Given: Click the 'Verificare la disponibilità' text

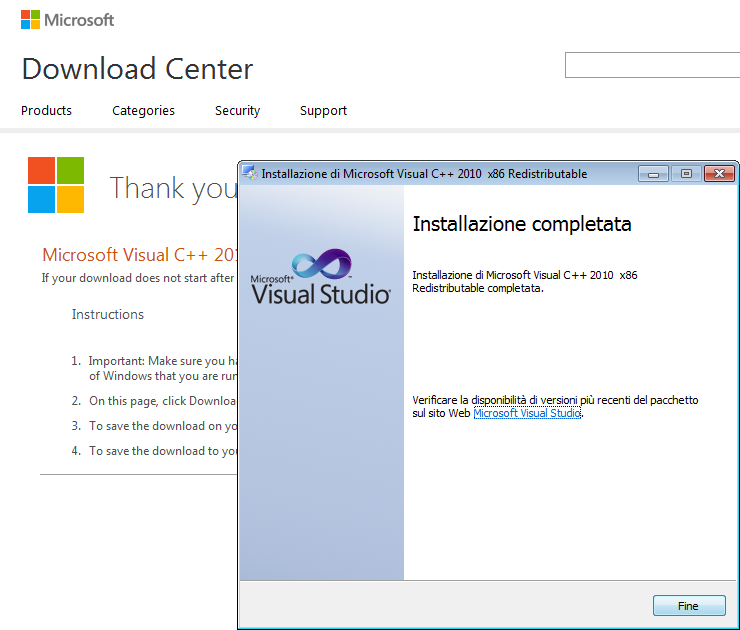Looking at the screenshot, I should point(555,406).
